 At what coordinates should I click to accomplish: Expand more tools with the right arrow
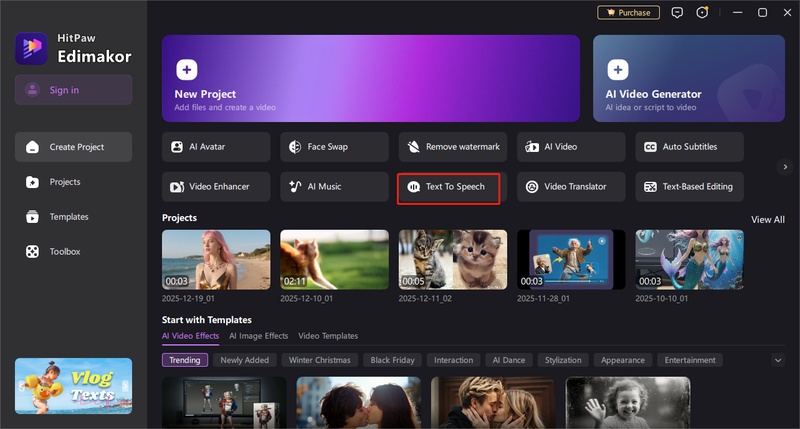click(785, 167)
